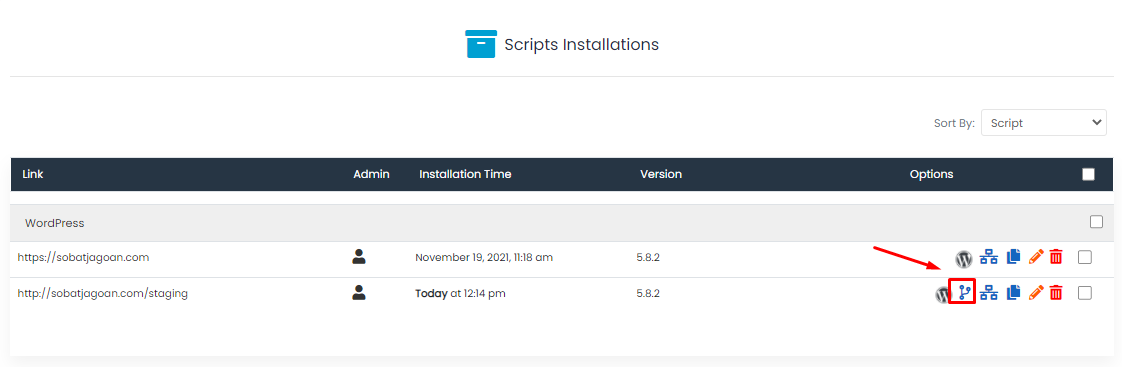
Task: Tick the select-all checkbox in the table header
Action: [x=1088, y=175]
